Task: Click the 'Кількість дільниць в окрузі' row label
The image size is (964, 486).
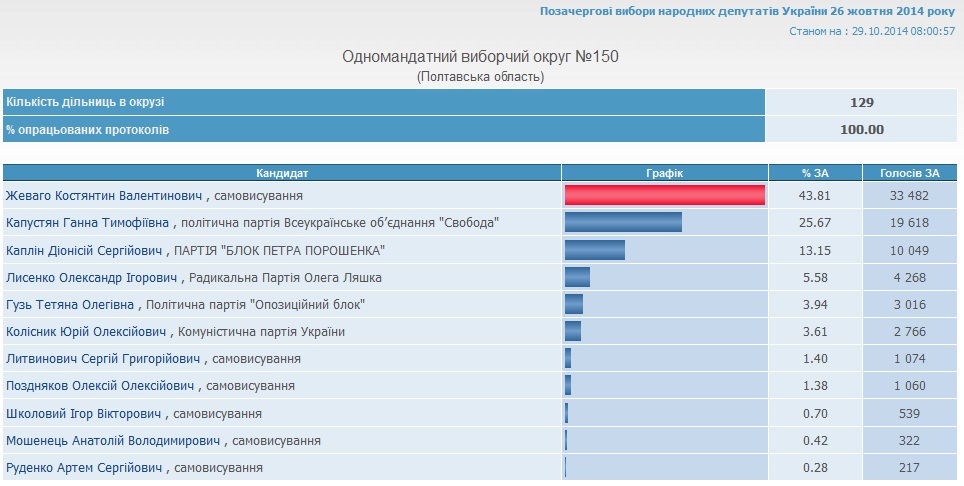Action: [x=85, y=102]
